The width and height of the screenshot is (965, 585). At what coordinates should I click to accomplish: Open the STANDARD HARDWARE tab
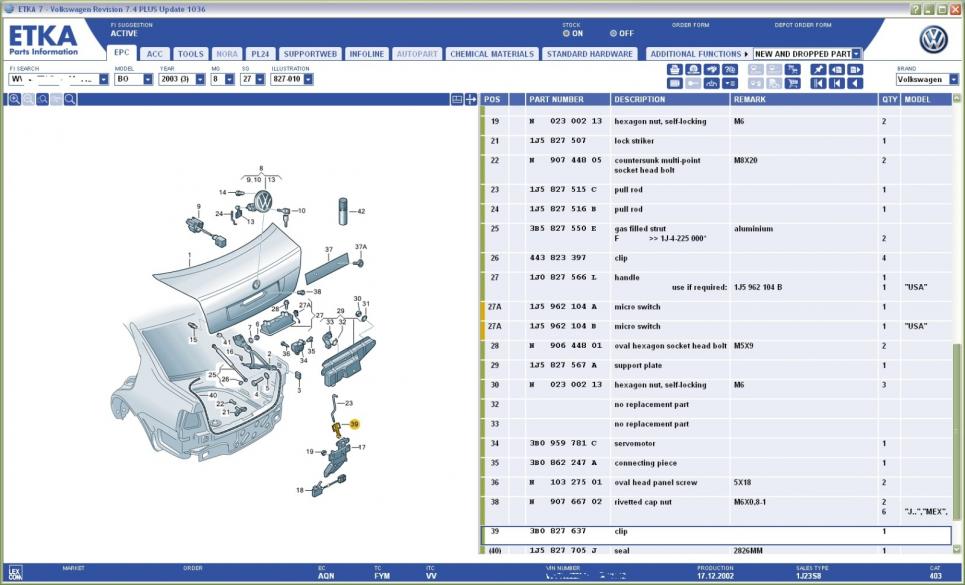click(x=590, y=54)
